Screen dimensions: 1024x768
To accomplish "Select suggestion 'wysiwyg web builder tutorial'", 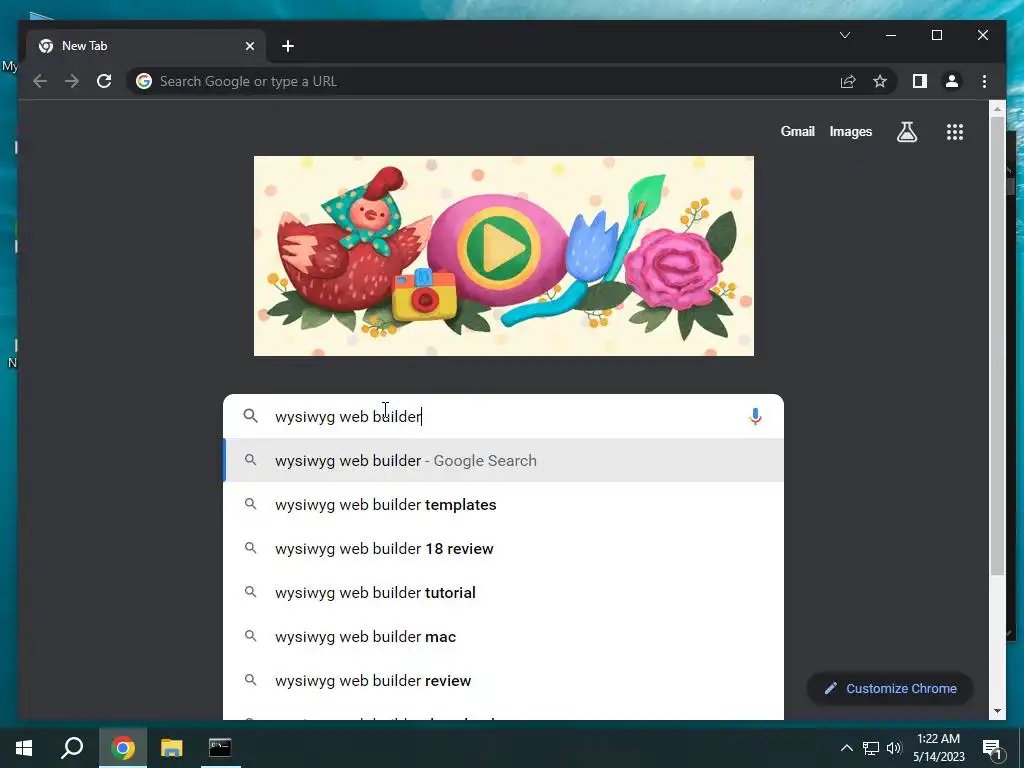I will pos(503,592).
